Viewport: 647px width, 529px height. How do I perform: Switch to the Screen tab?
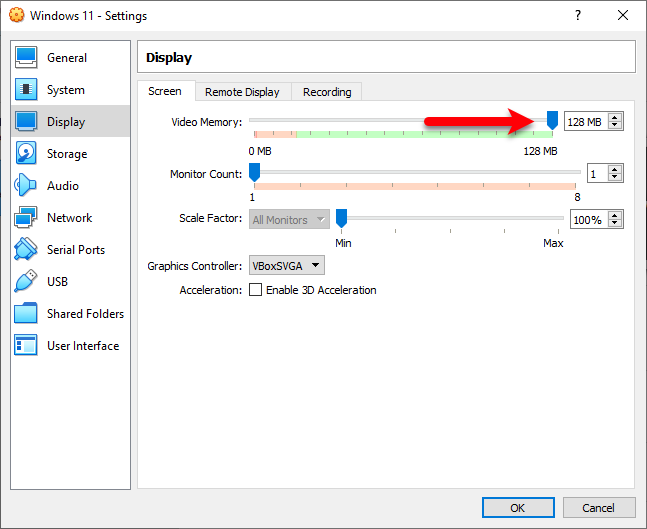pos(165,91)
